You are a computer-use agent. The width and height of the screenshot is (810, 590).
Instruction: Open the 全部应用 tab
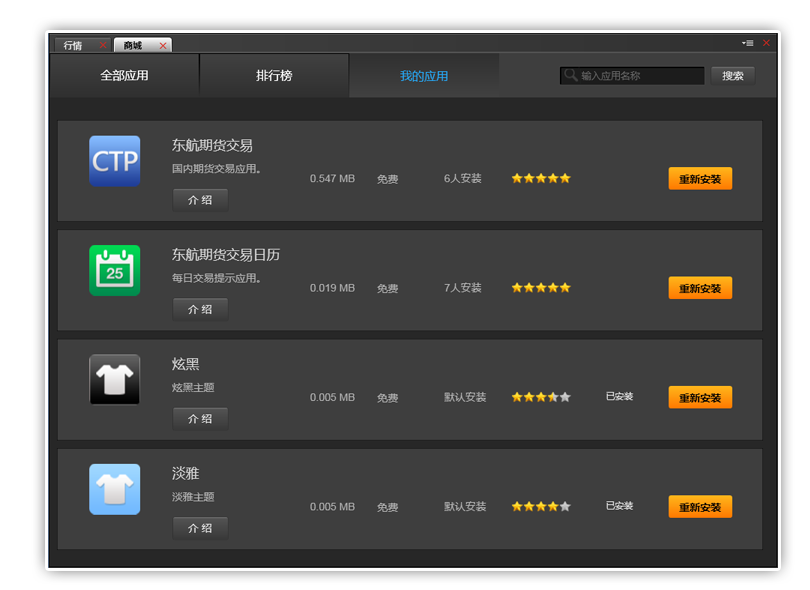(124, 75)
